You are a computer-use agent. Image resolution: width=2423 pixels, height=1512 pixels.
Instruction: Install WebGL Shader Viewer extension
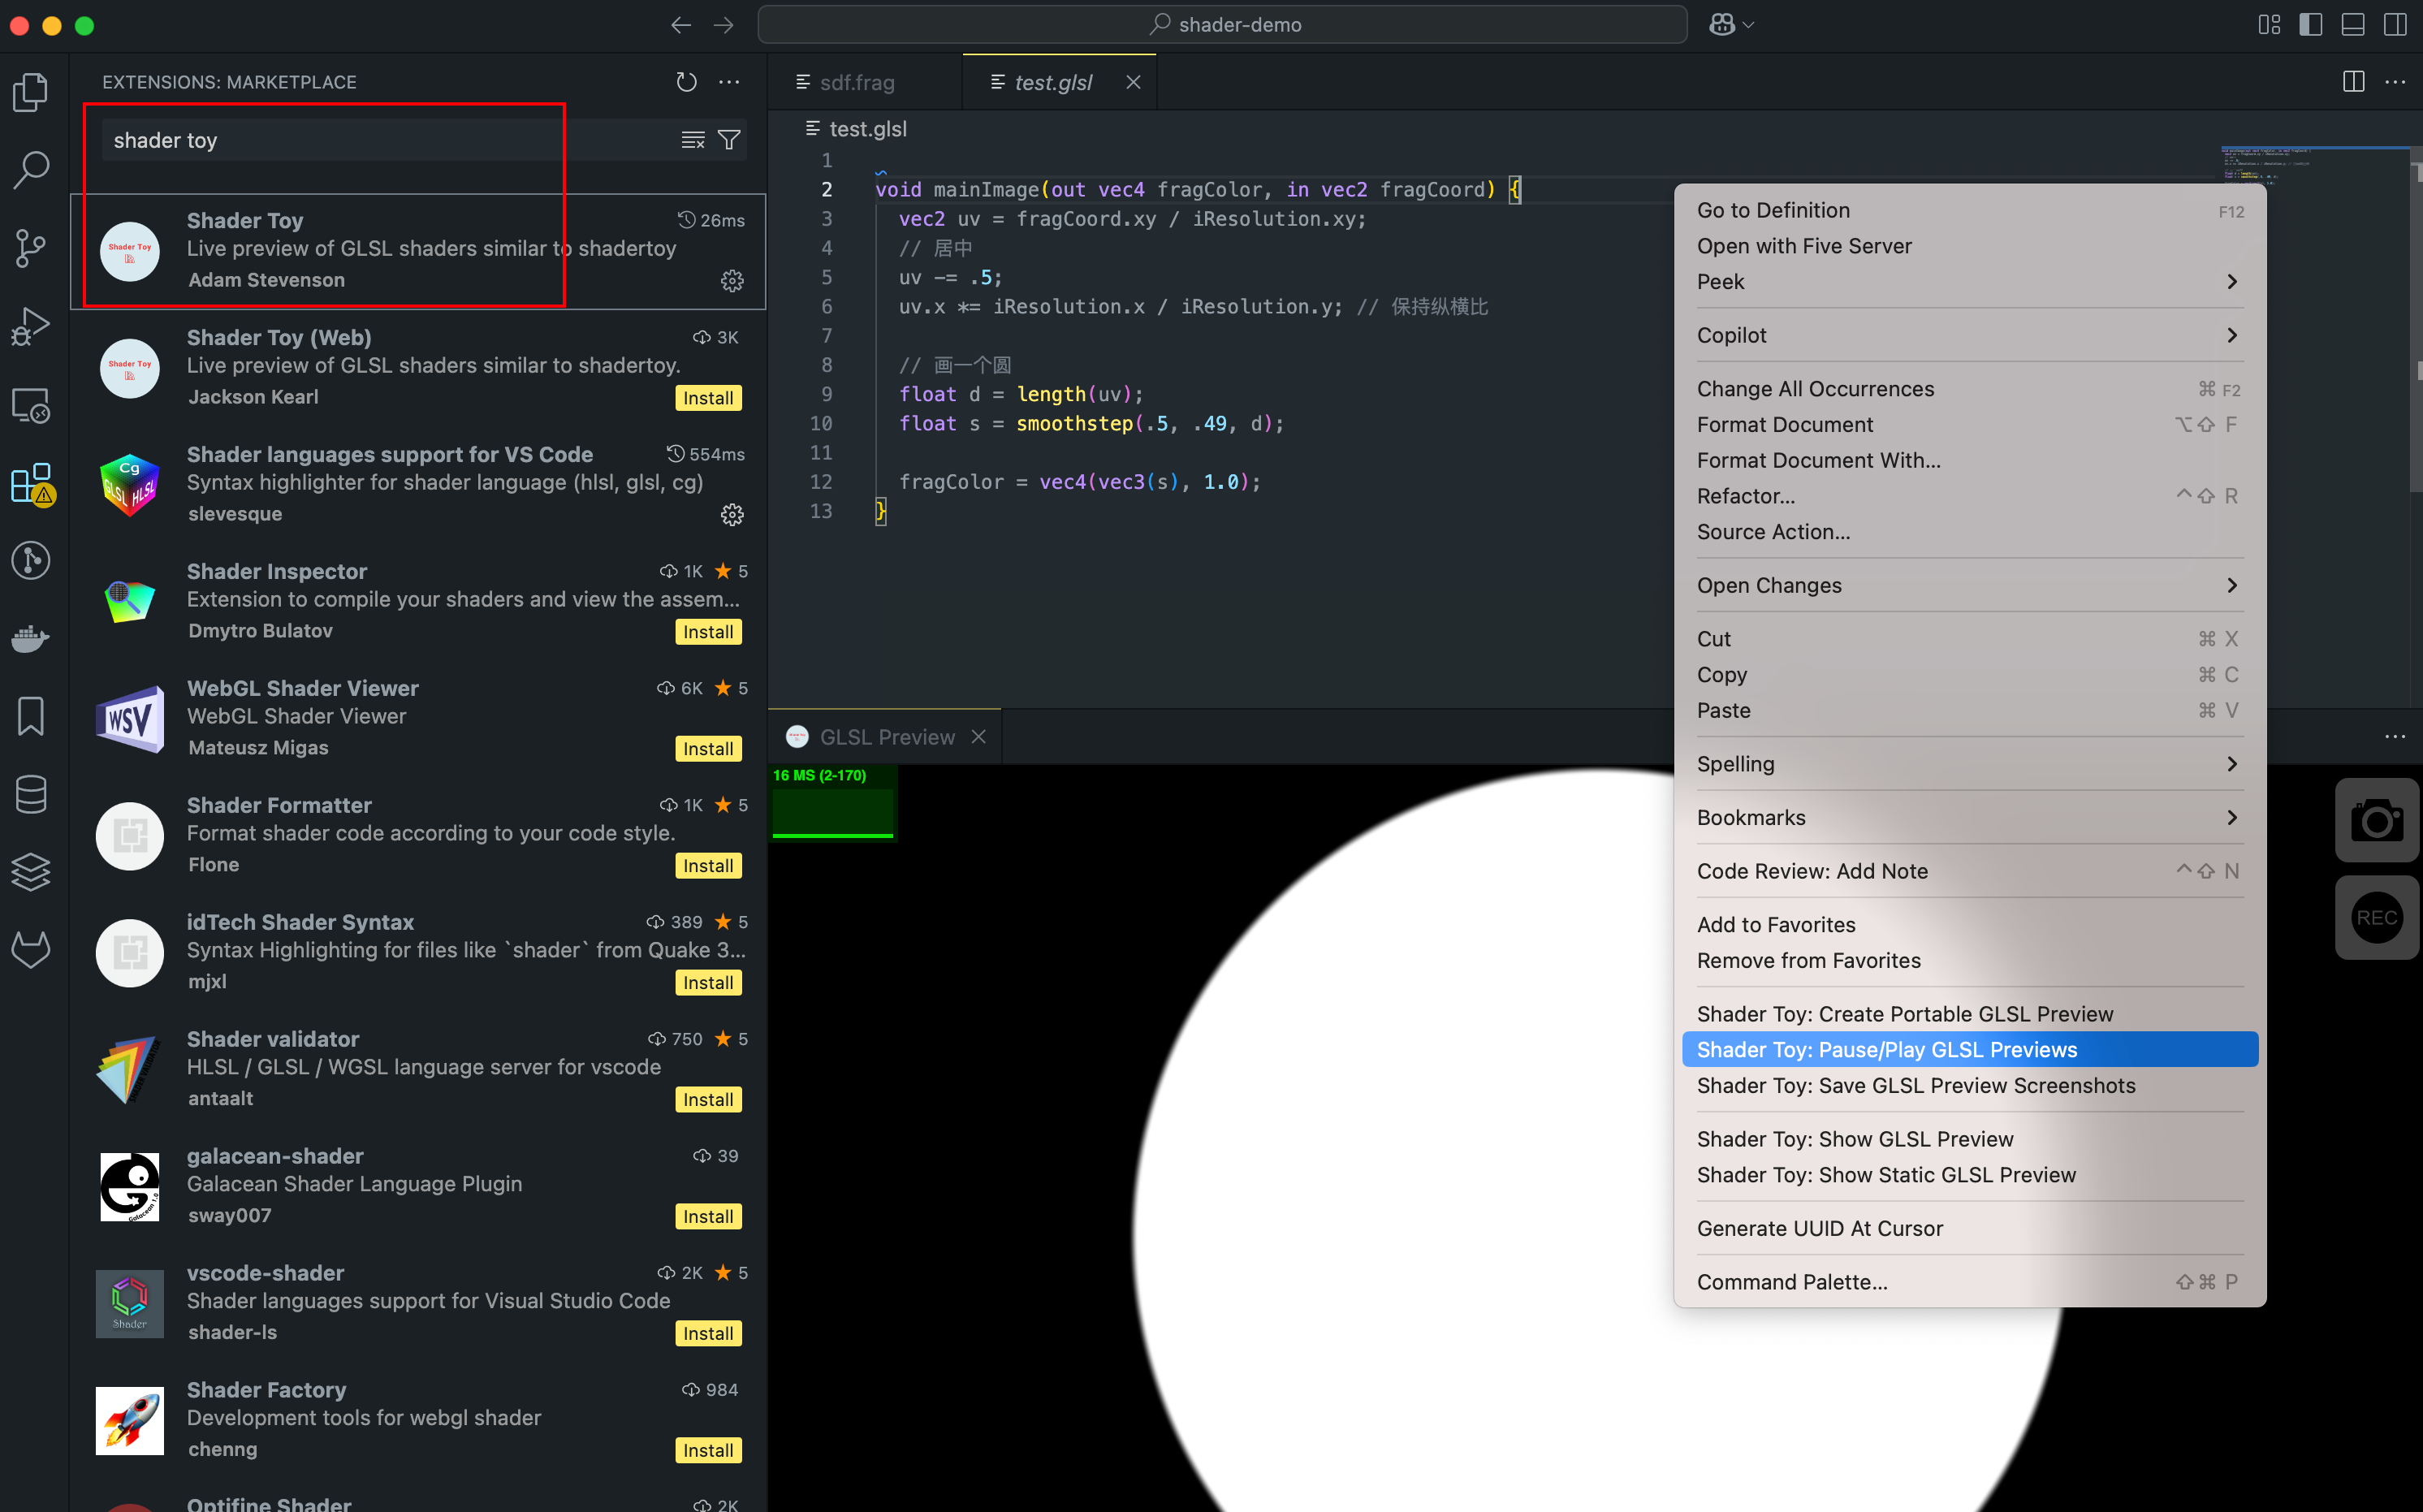(x=708, y=749)
